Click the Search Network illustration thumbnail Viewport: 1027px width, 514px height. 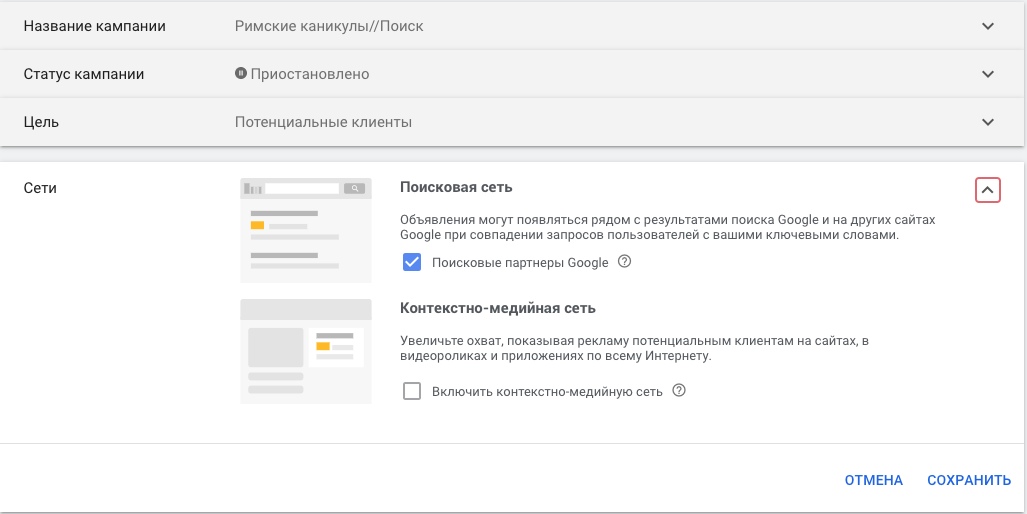tap(306, 230)
